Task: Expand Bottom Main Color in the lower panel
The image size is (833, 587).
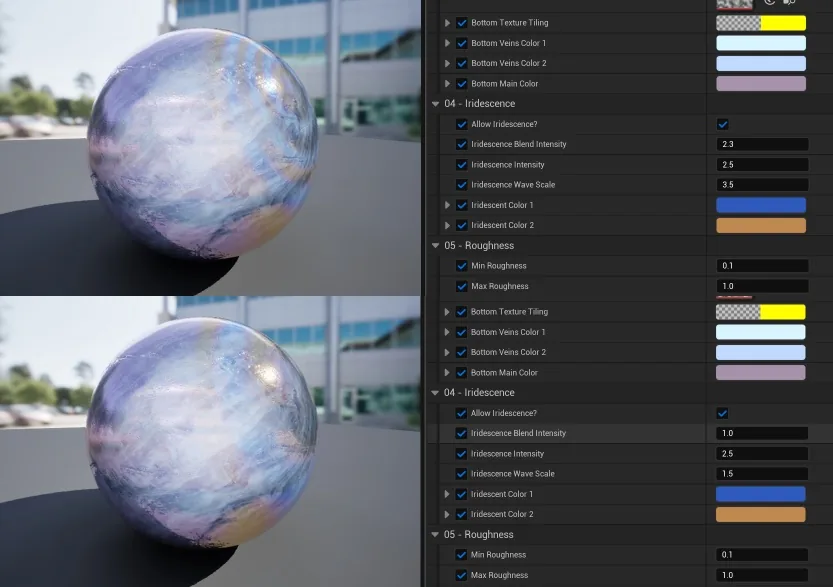Action: (447, 372)
